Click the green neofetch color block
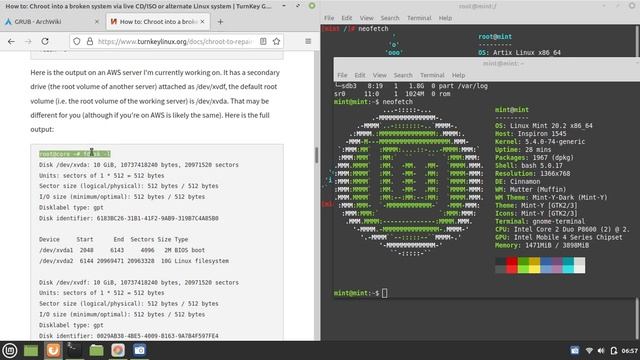This screenshot has width=640, height=360. coord(523,265)
